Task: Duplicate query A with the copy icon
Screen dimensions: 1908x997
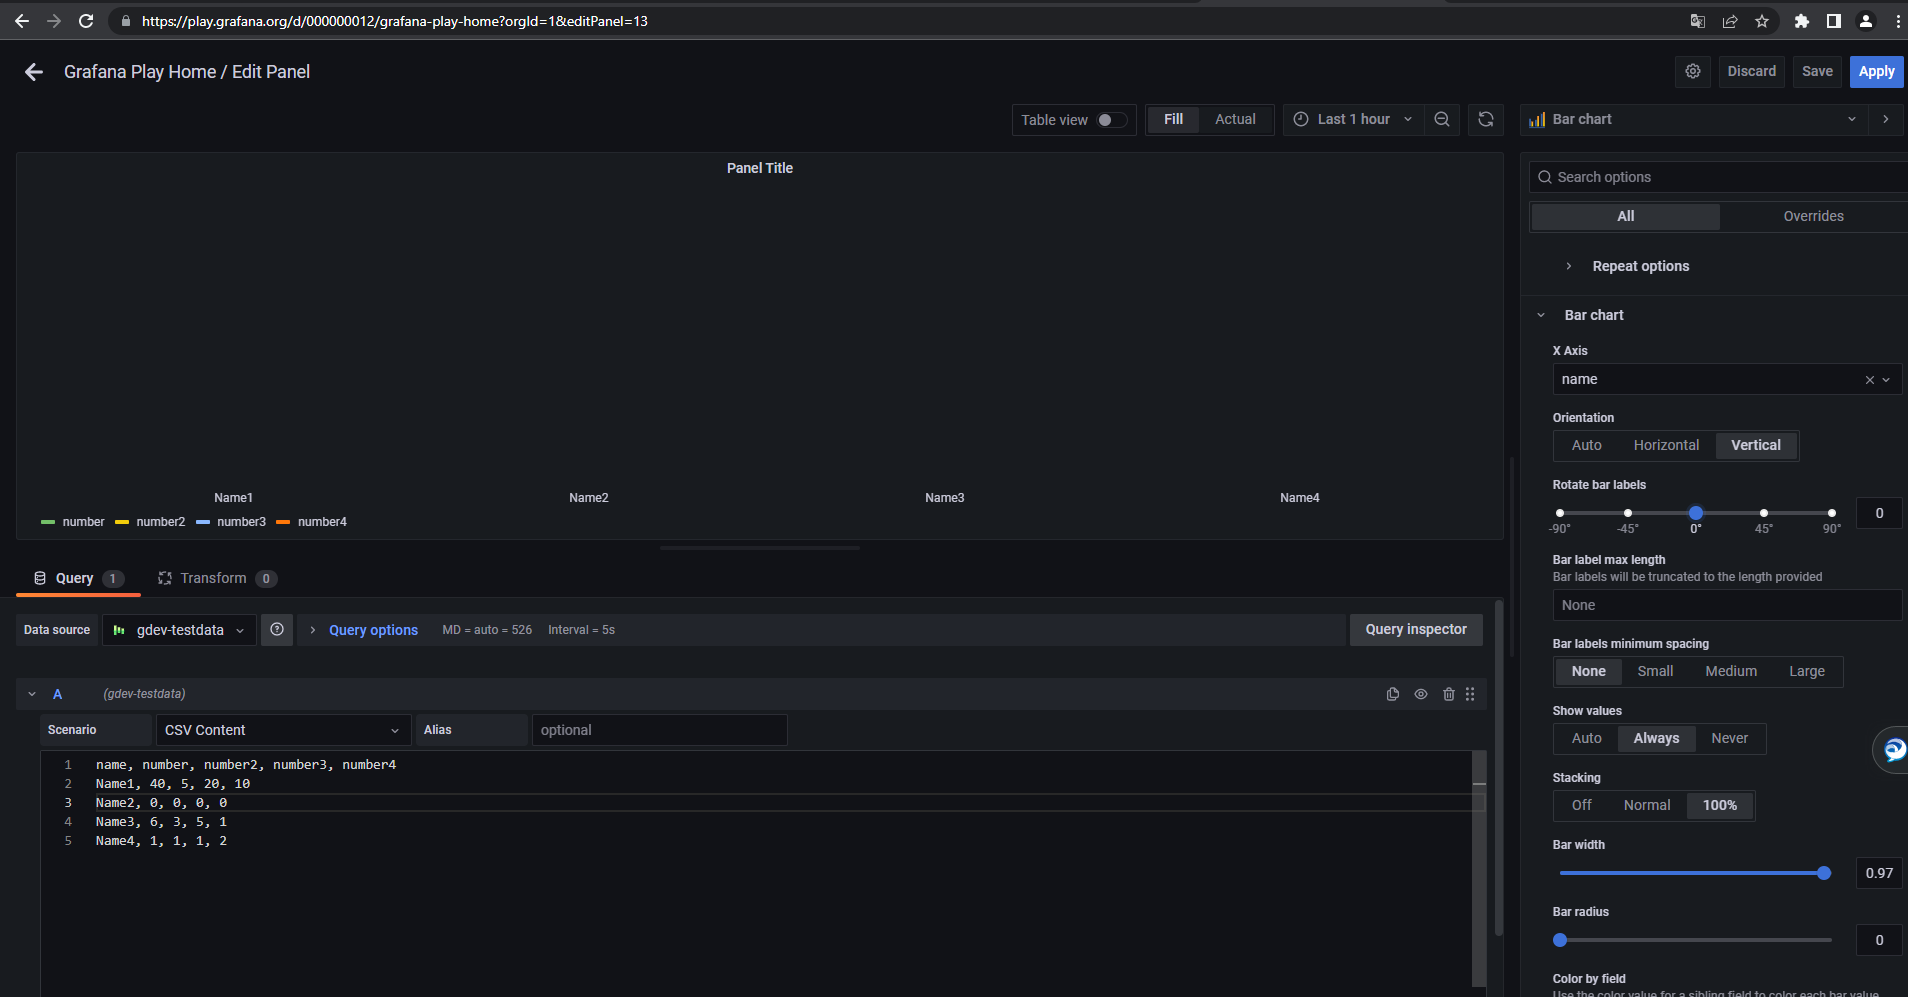Action: (1393, 694)
